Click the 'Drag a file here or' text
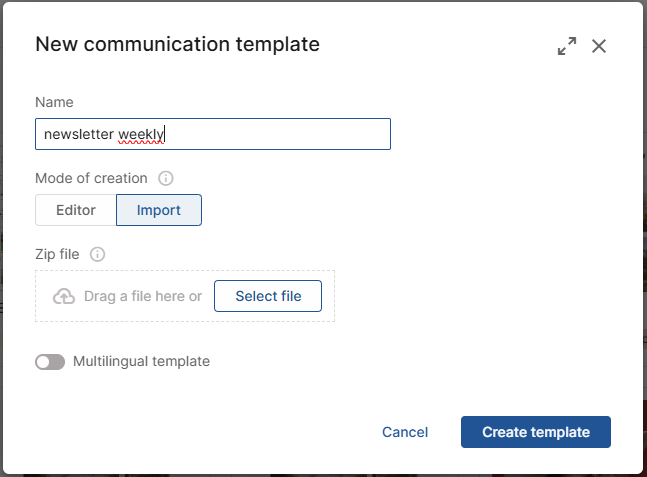The width and height of the screenshot is (647, 477). (x=143, y=296)
